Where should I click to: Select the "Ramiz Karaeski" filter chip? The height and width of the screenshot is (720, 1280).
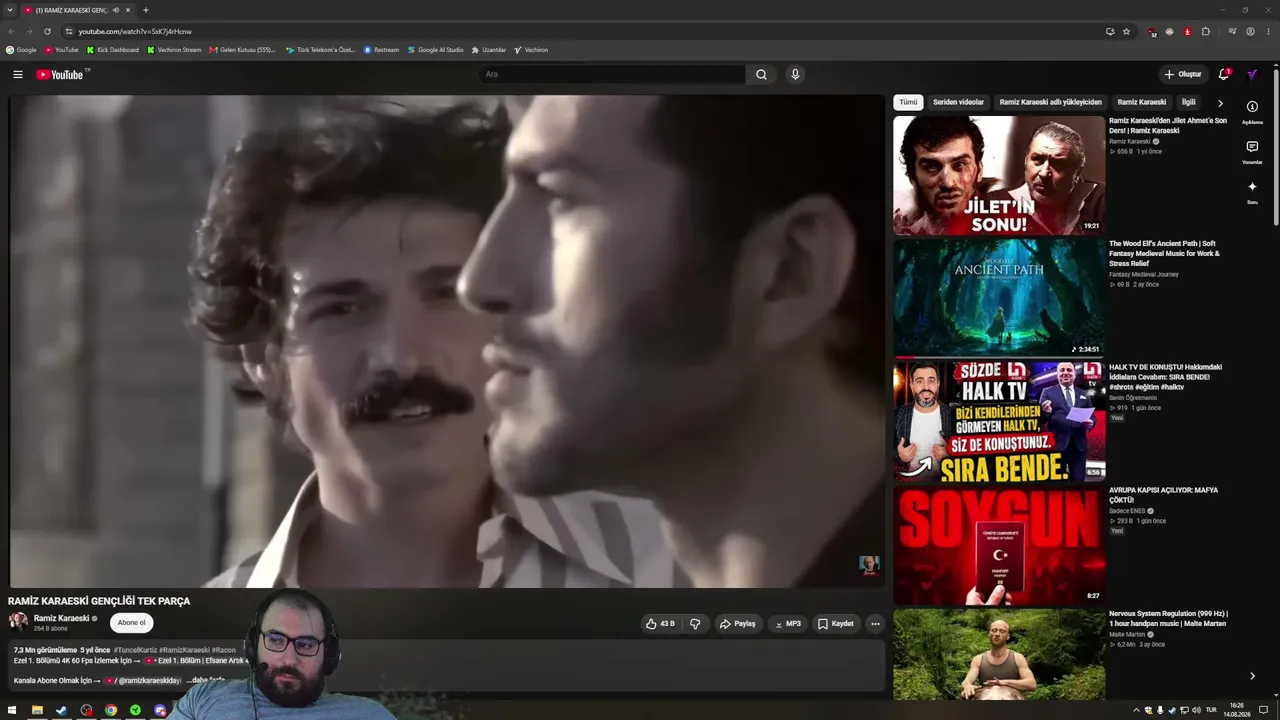coord(1142,102)
